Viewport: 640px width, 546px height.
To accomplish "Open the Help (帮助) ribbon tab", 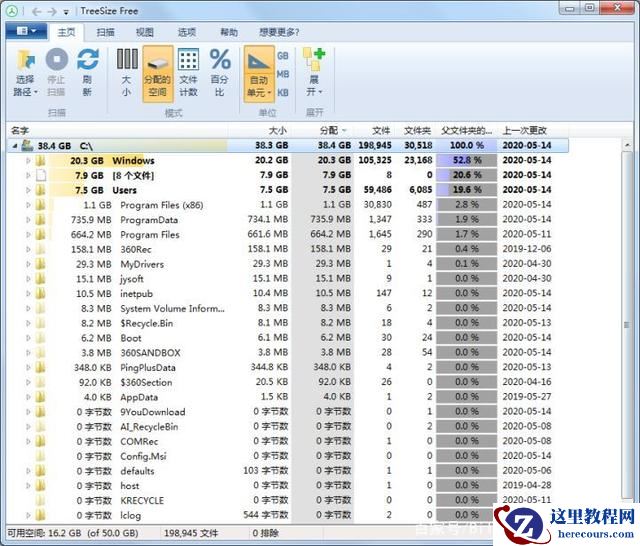I will point(229,32).
